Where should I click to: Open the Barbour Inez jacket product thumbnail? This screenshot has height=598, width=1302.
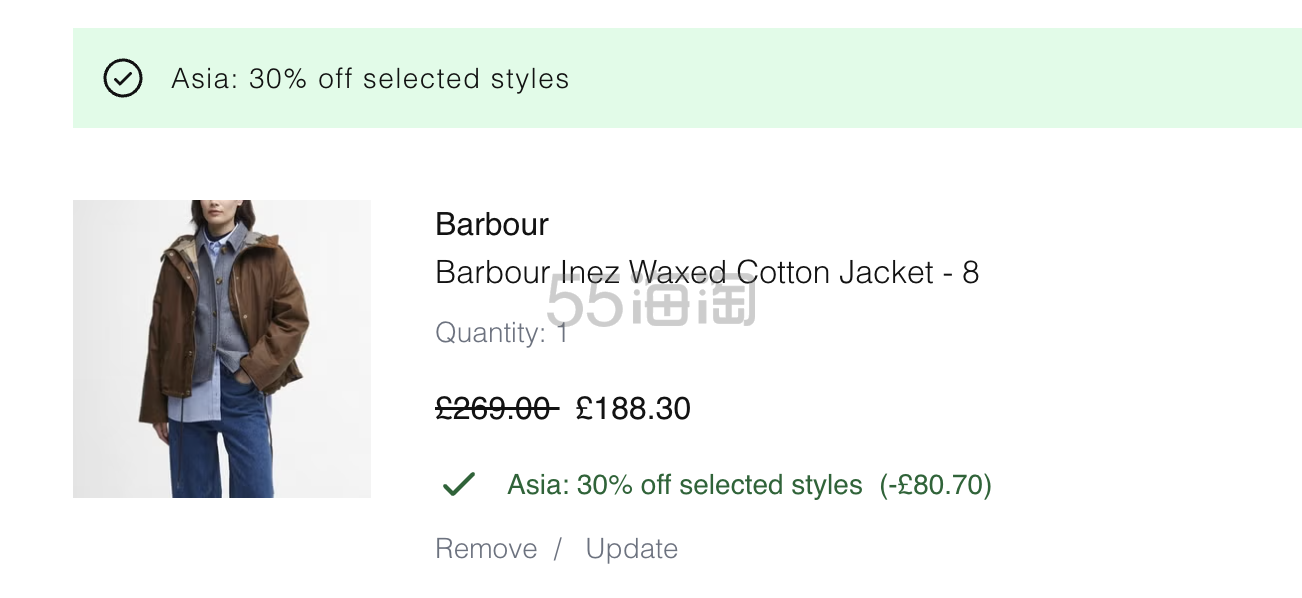coord(222,349)
